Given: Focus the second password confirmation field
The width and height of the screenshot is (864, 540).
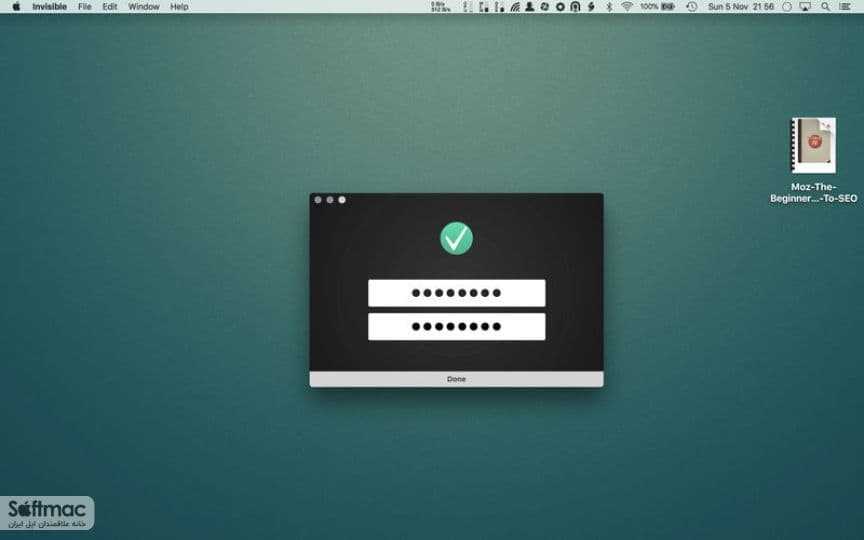Looking at the screenshot, I should [456, 327].
